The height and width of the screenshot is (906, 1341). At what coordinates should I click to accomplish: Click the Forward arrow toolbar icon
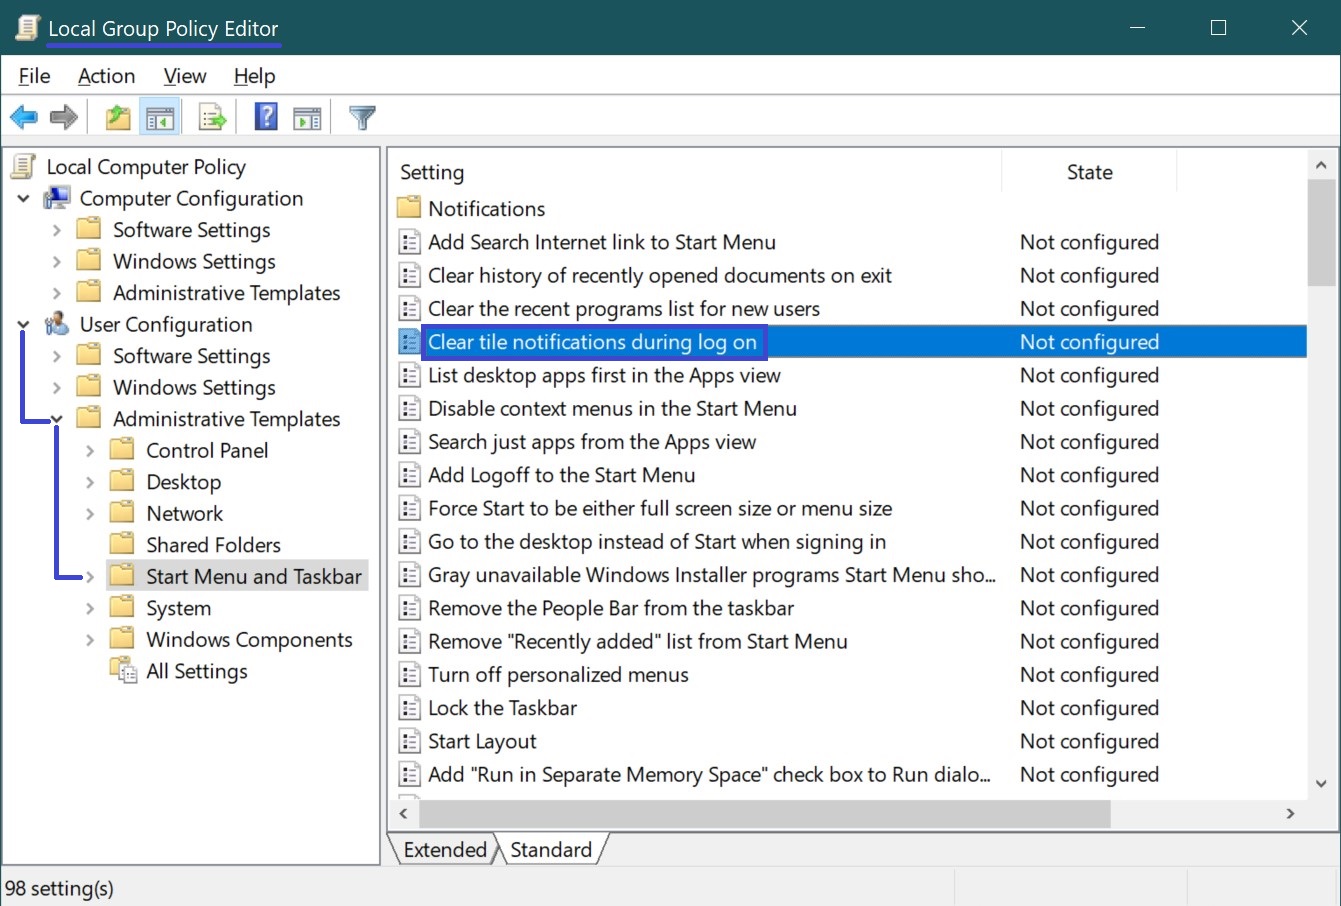coord(64,118)
